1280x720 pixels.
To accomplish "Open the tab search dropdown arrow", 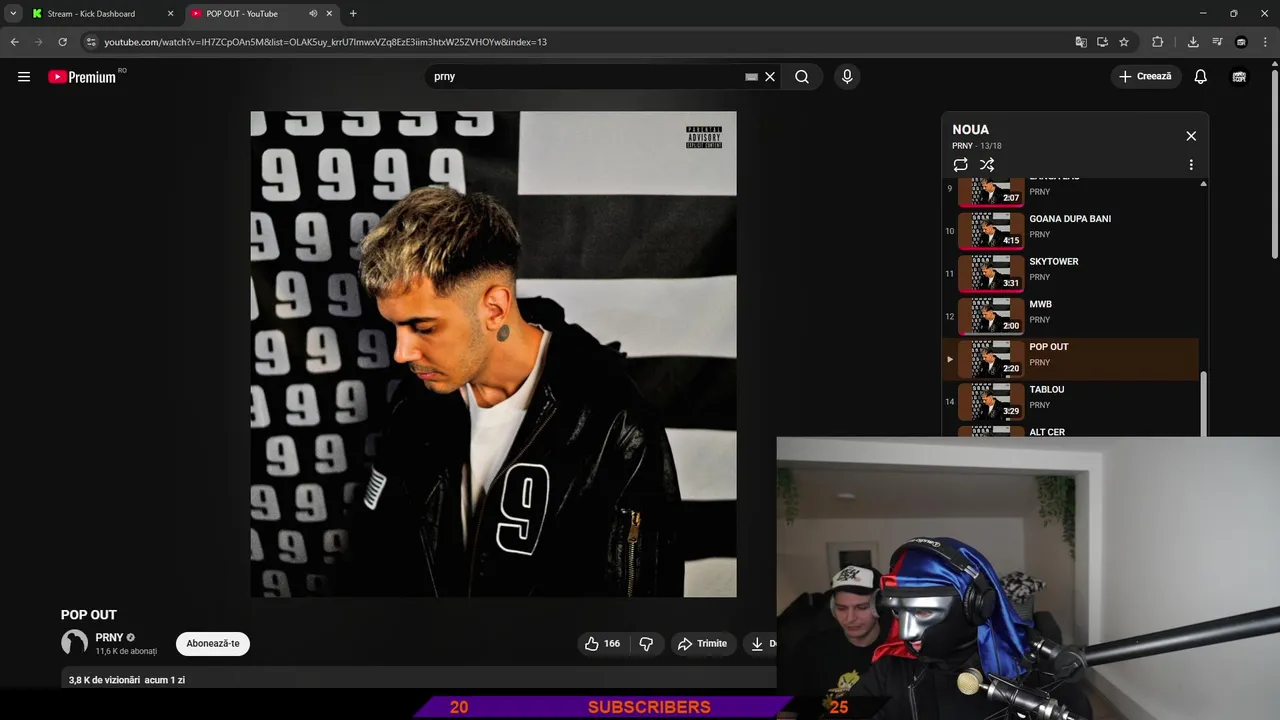I will coord(13,14).
